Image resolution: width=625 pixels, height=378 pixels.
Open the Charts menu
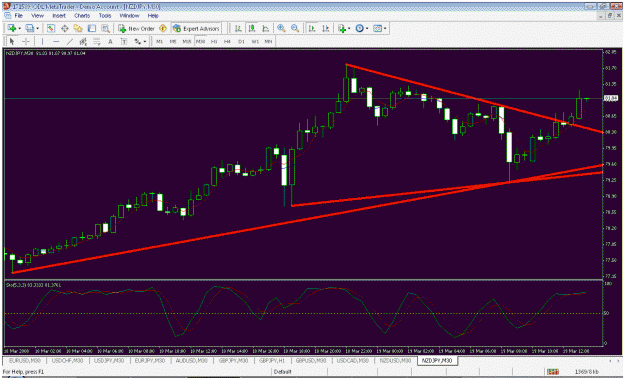(x=82, y=16)
